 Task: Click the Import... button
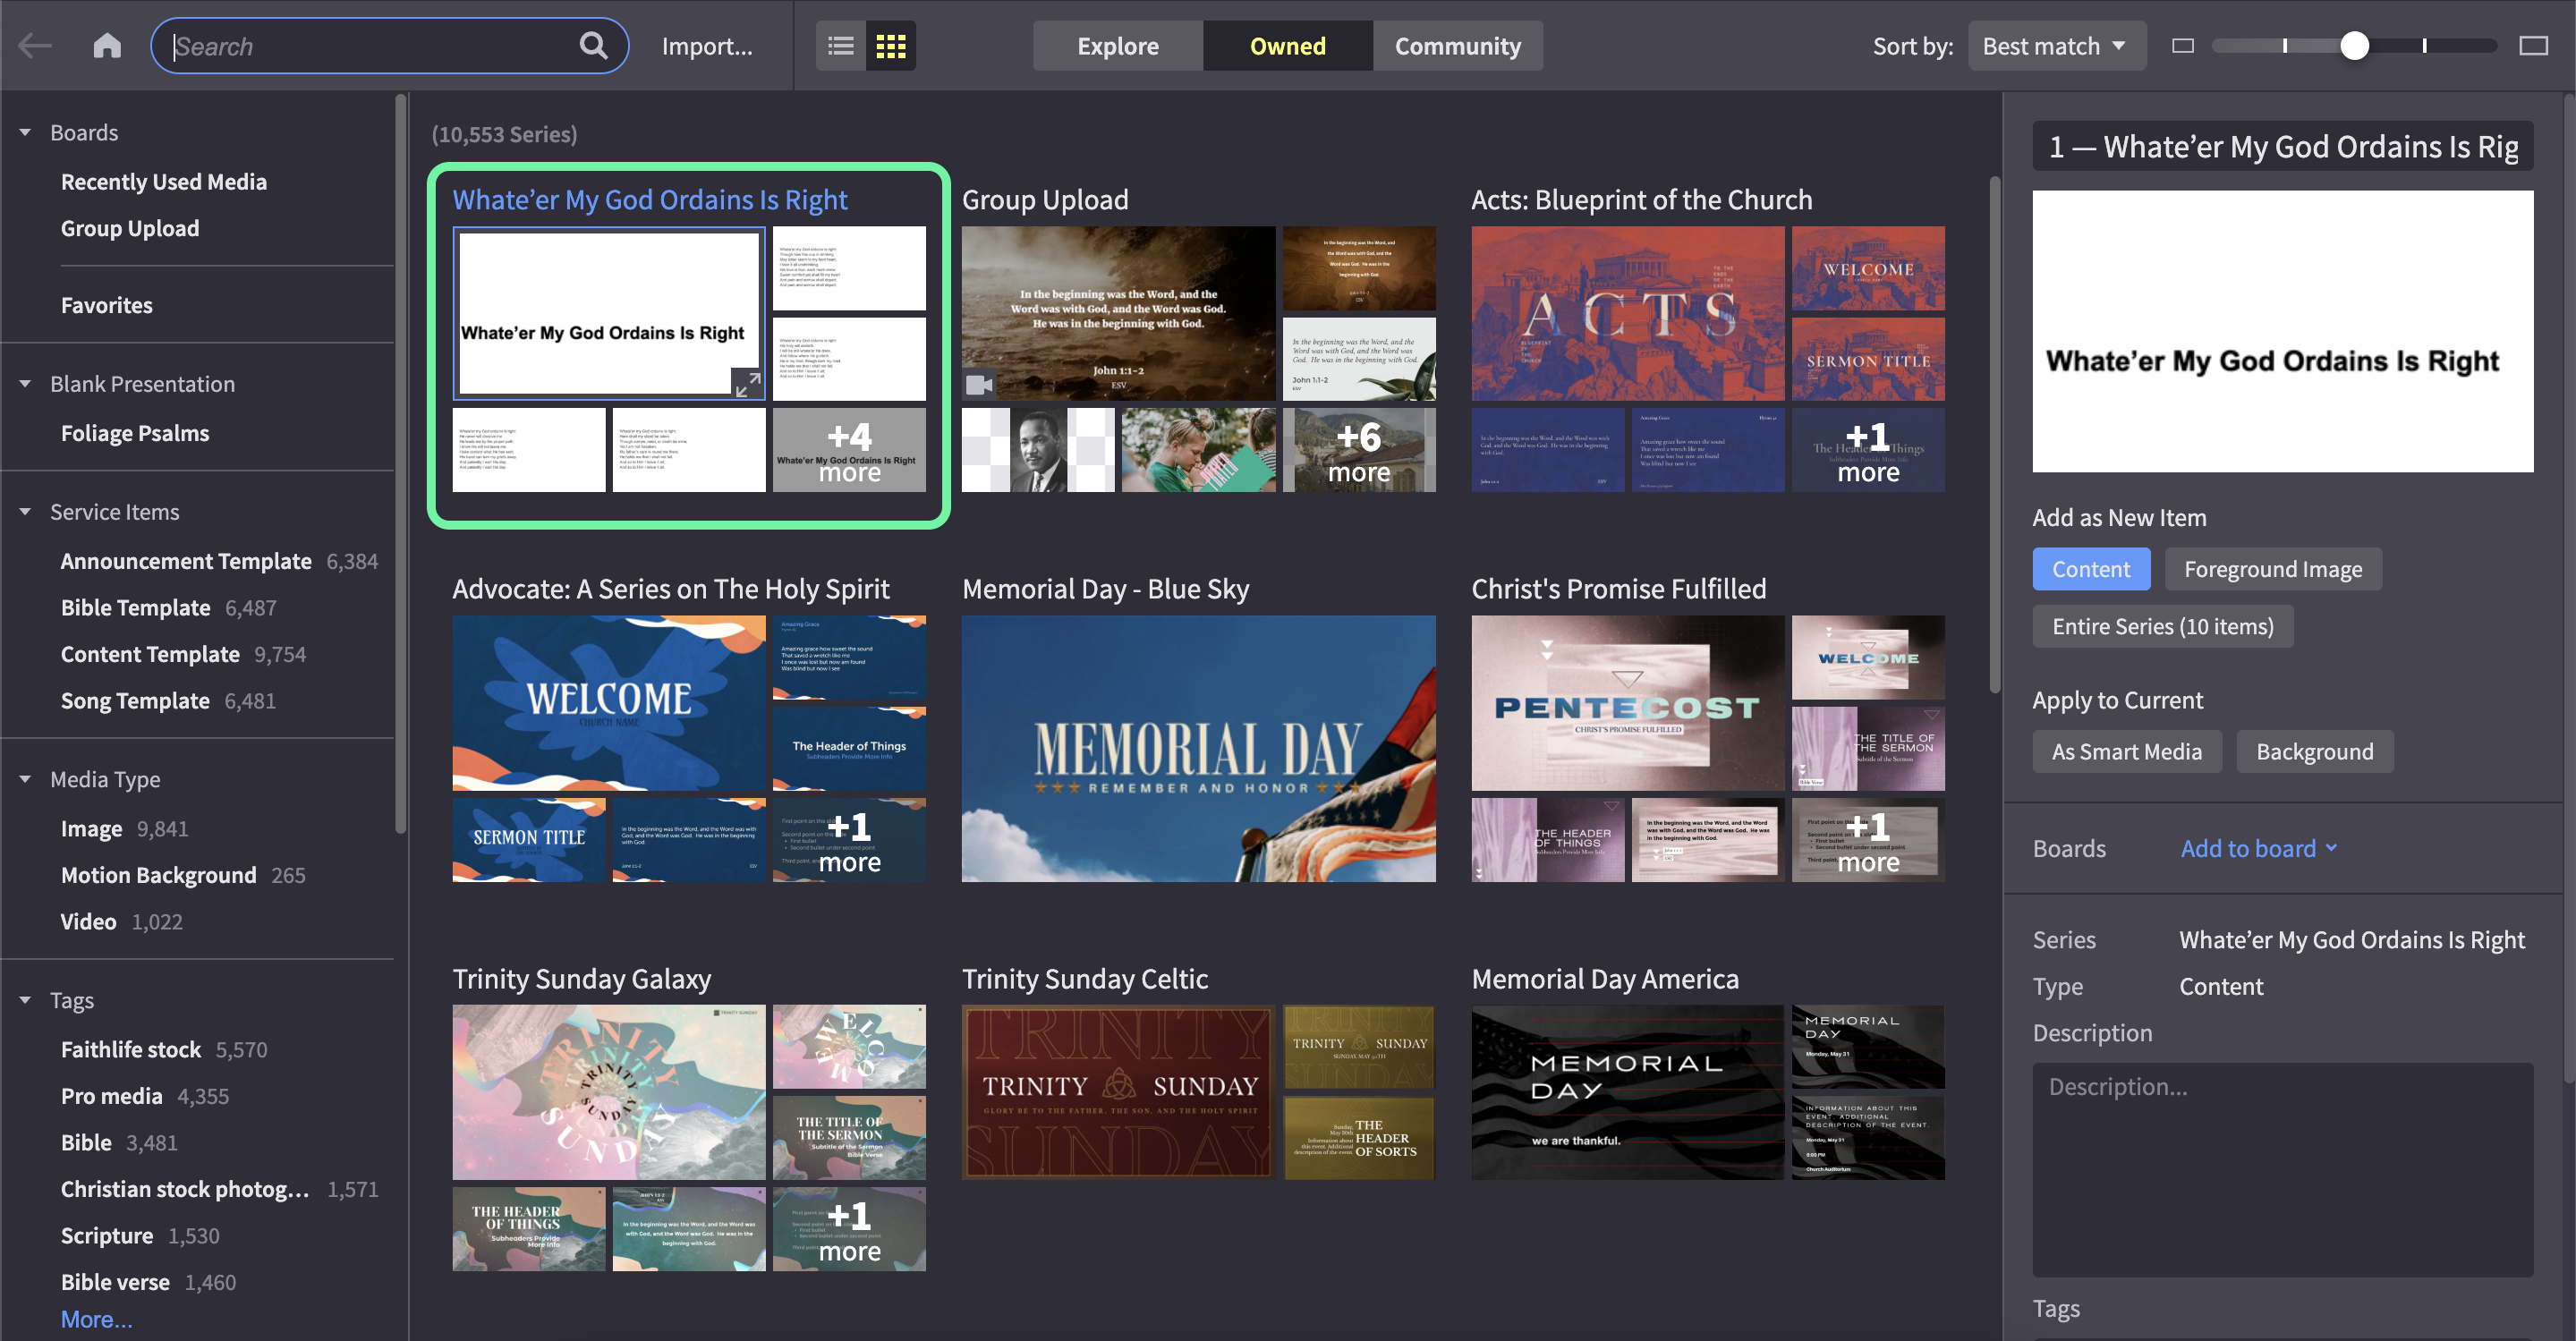point(707,46)
